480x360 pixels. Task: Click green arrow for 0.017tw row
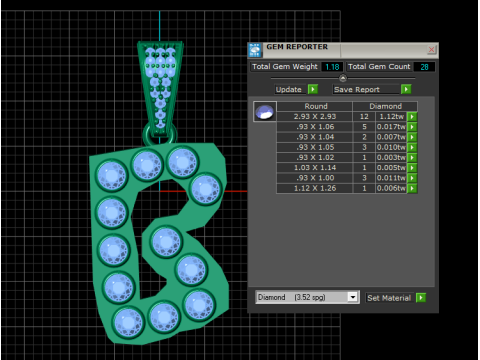(412, 127)
